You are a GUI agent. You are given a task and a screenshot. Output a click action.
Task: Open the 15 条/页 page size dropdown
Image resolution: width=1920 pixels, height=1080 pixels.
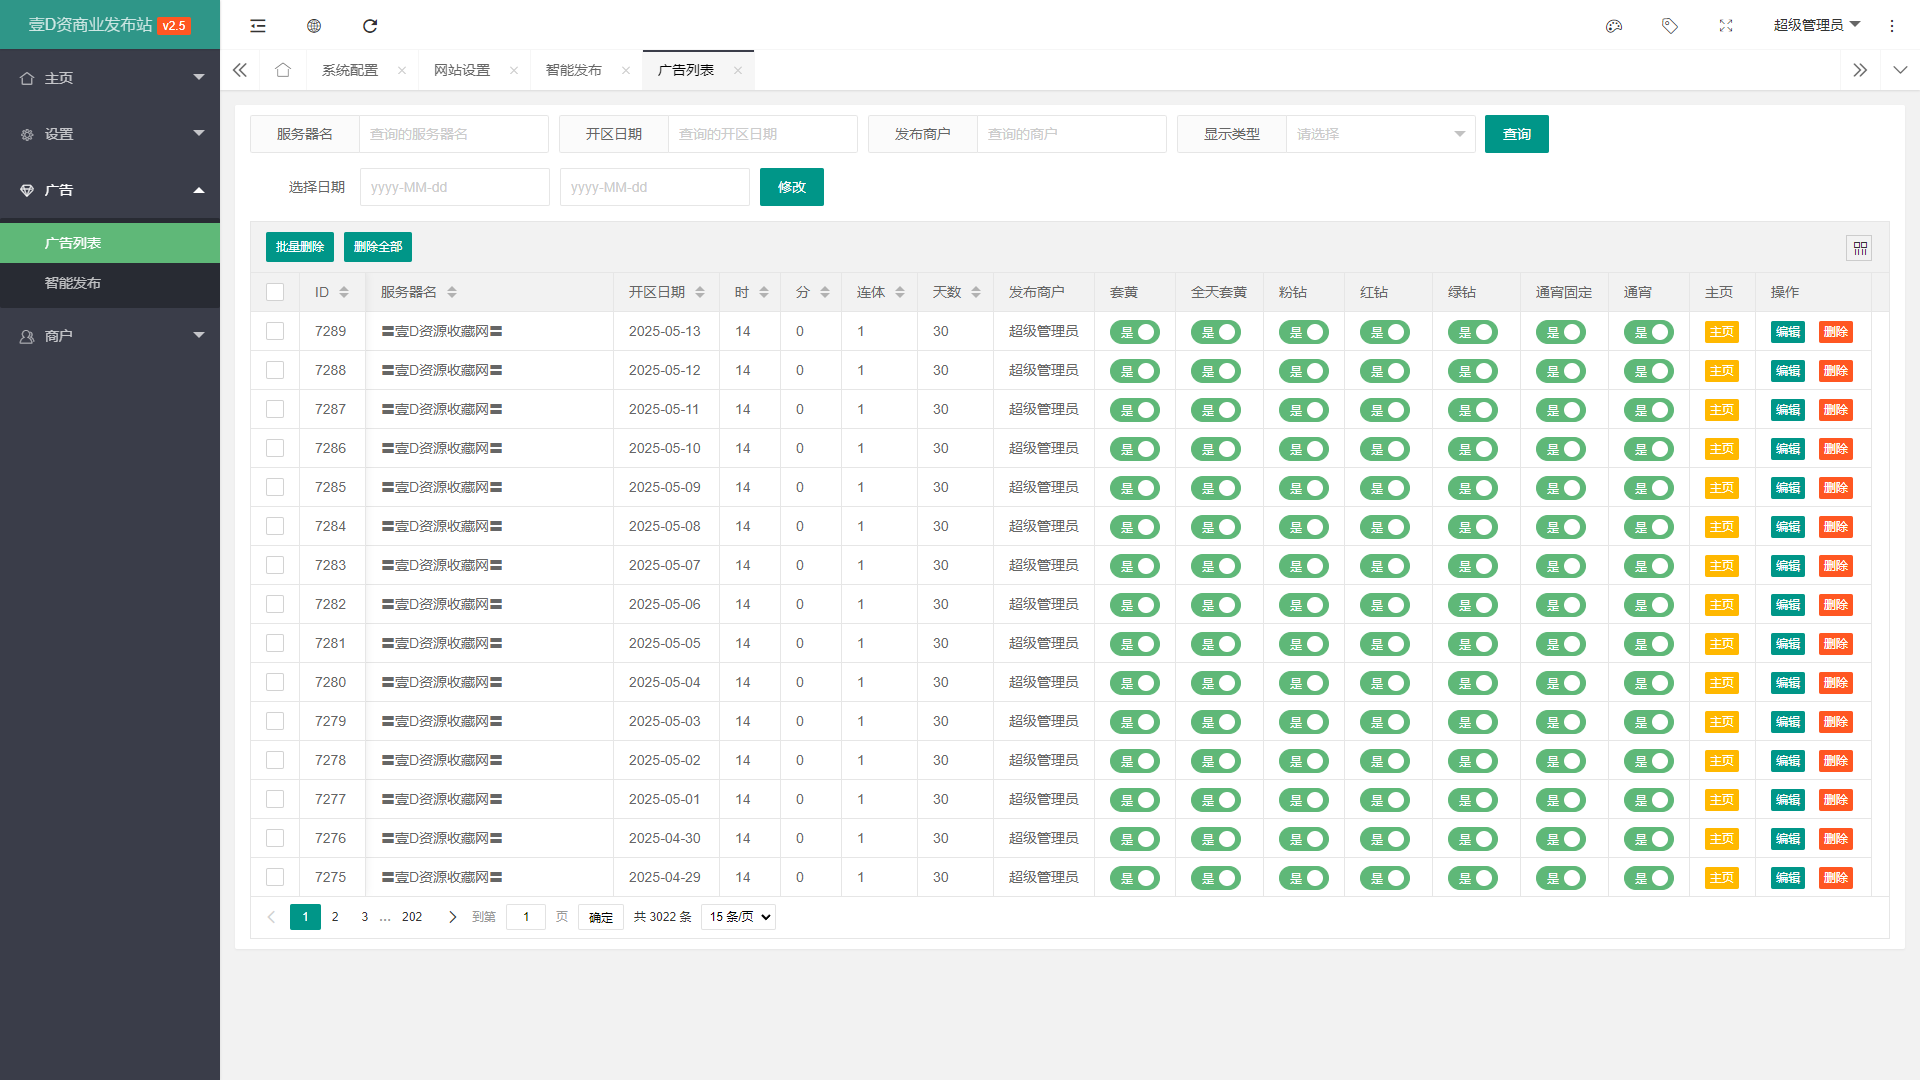[738, 917]
